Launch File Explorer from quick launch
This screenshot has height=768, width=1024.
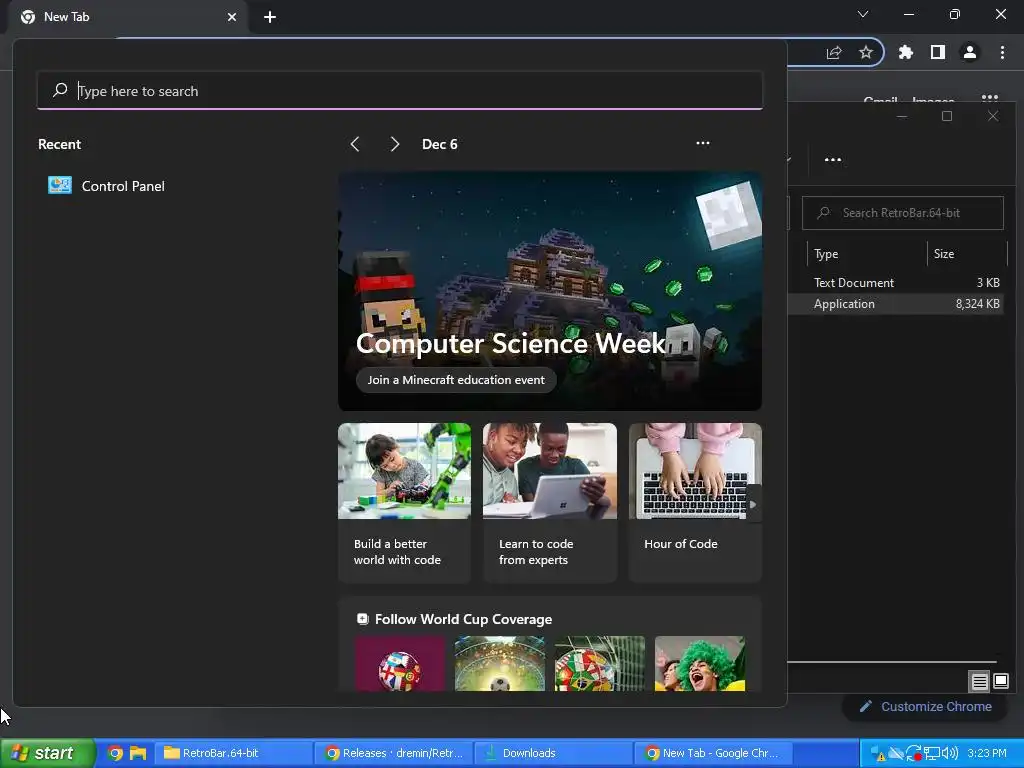pyautogui.click(x=138, y=753)
